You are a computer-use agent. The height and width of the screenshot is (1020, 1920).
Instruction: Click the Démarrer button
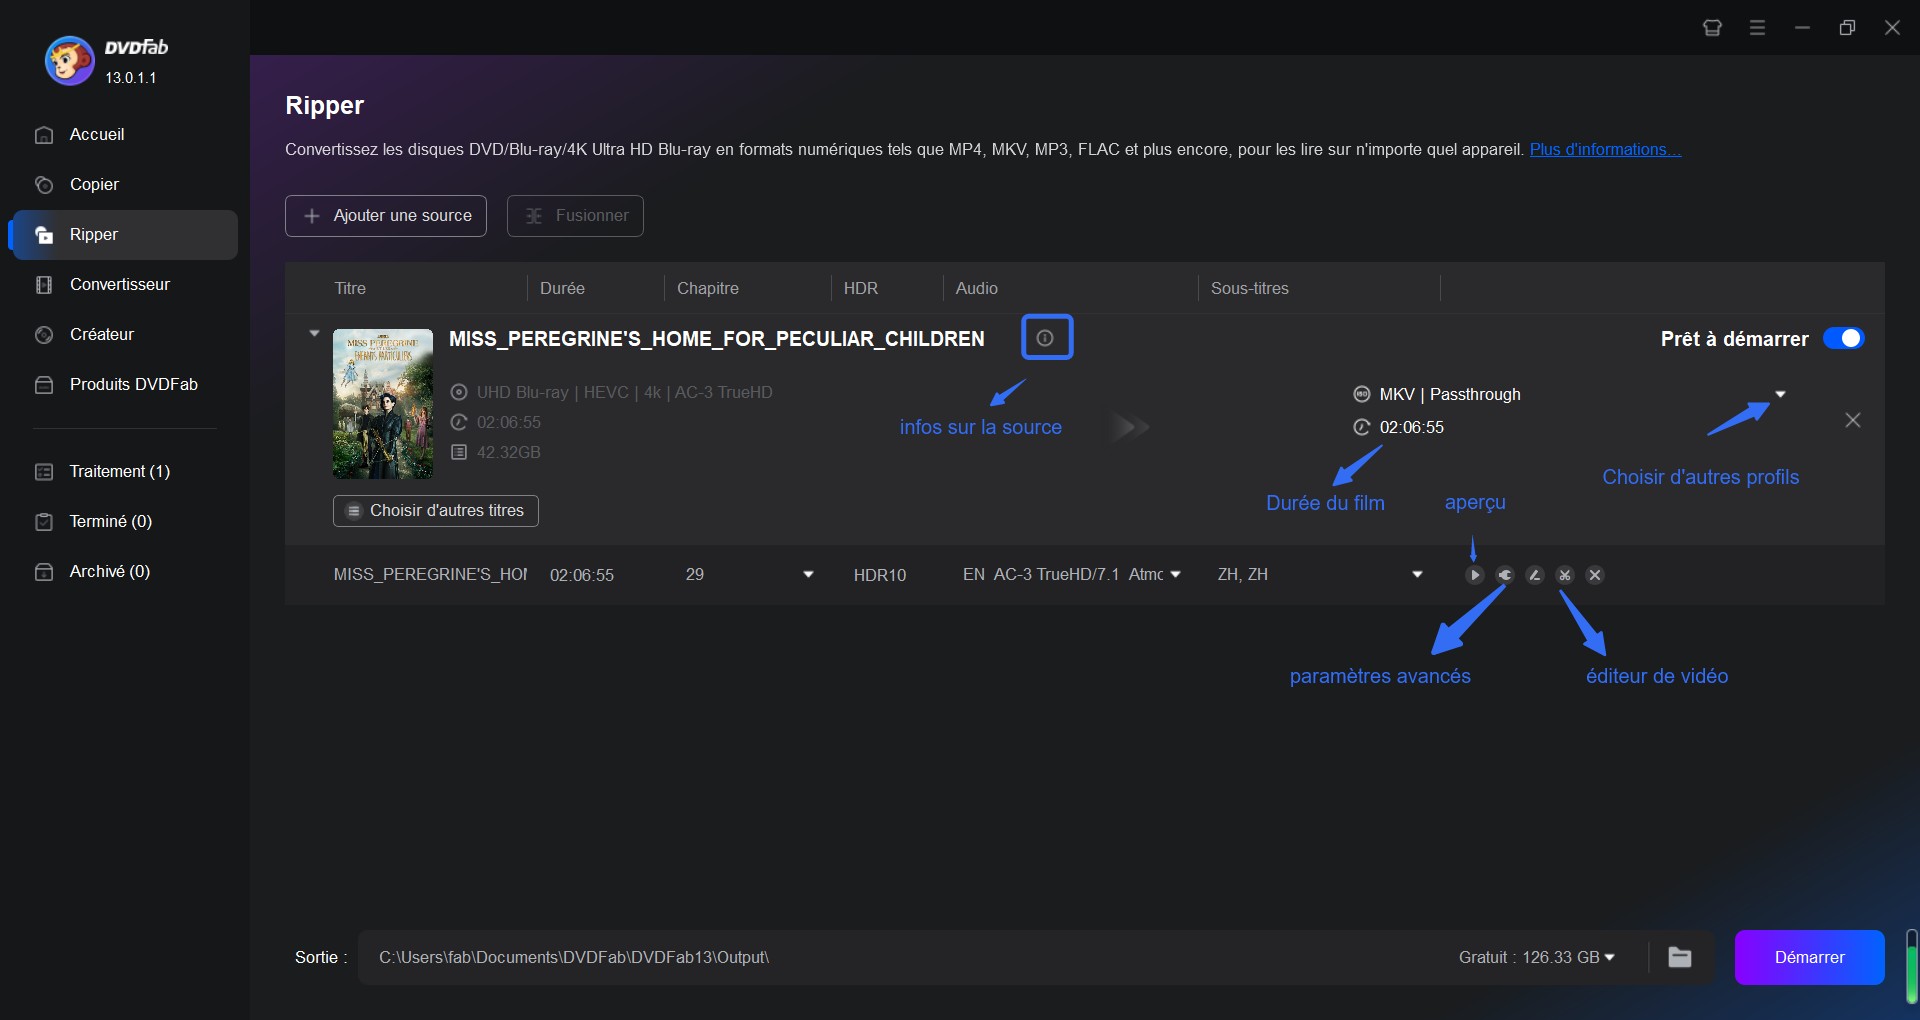[x=1809, y=957]
